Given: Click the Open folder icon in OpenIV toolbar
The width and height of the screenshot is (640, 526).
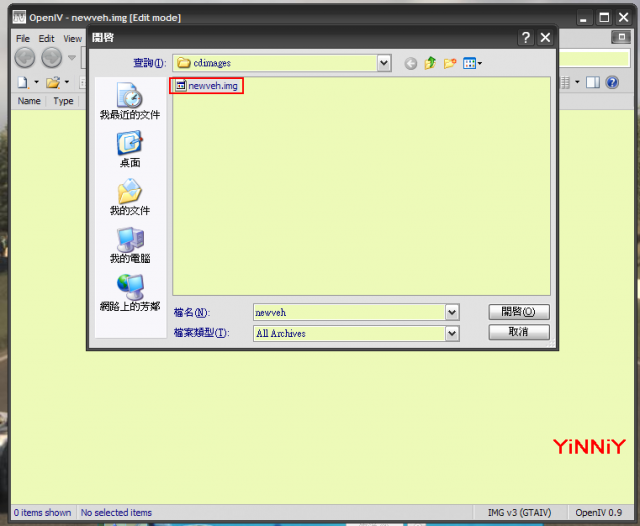Looking at the screenshot, I should click(53, 82).
